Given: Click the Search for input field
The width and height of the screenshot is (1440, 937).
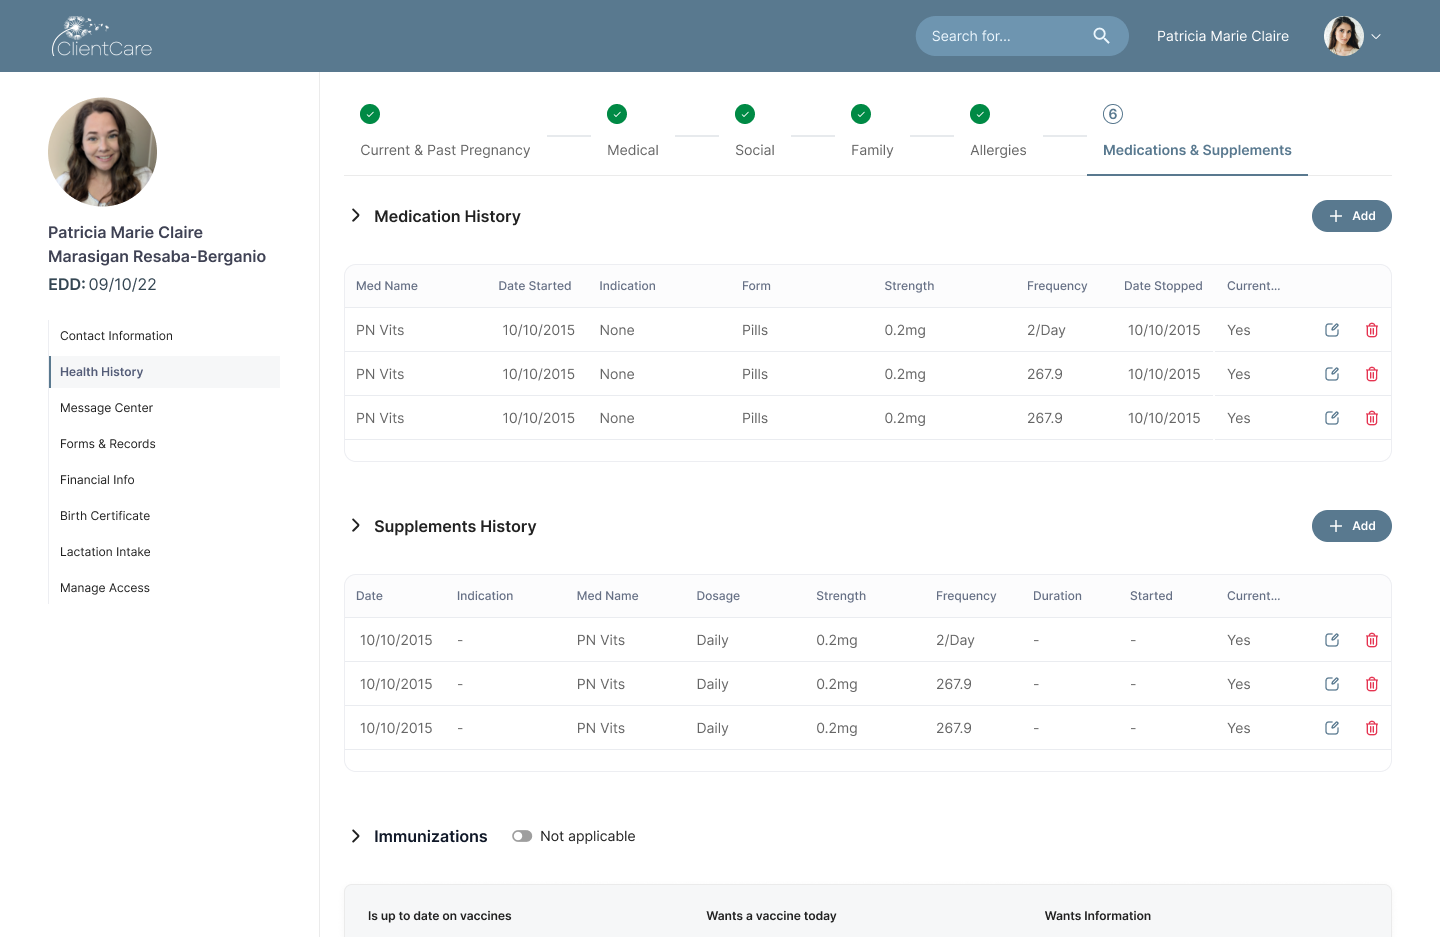Looking at the screenshot, I should click(x=1000, y=36).
